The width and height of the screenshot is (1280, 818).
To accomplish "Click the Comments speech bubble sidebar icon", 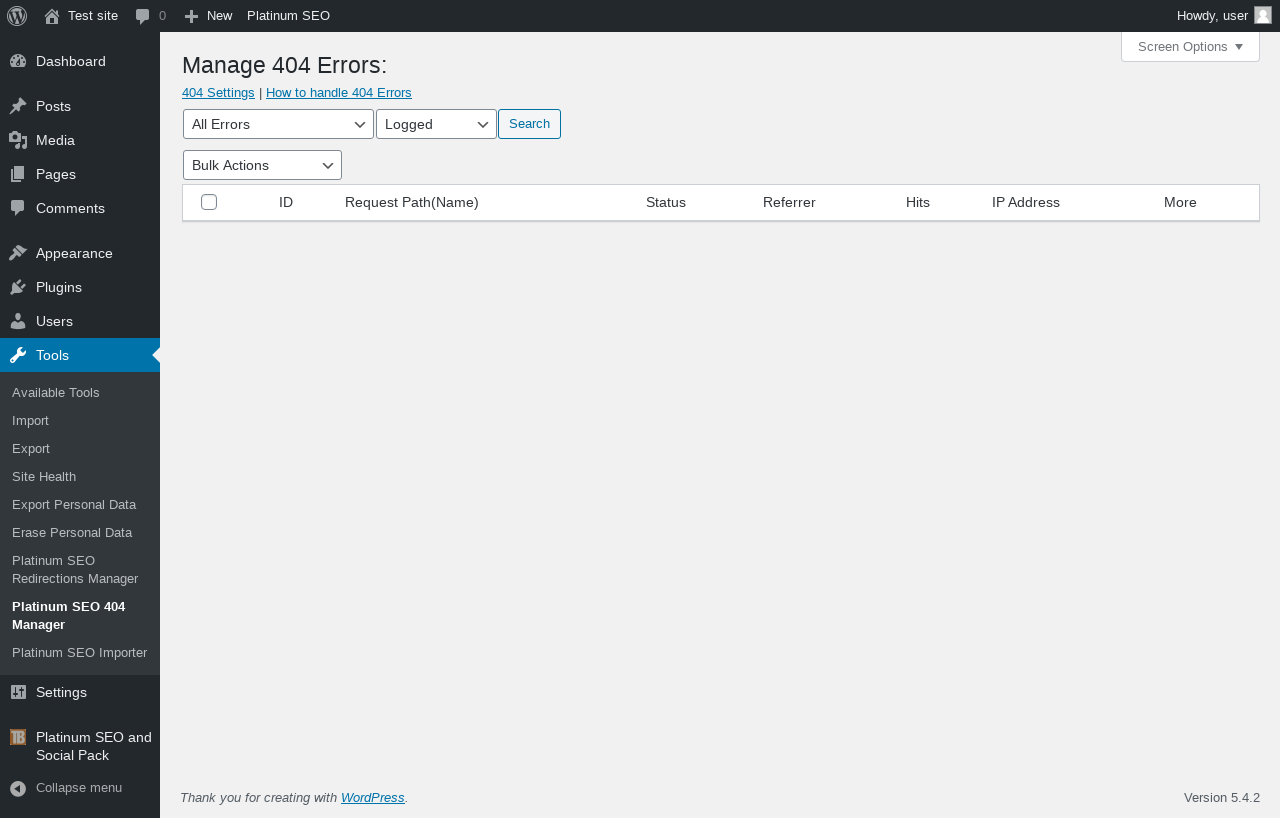I will pos(18,208).
